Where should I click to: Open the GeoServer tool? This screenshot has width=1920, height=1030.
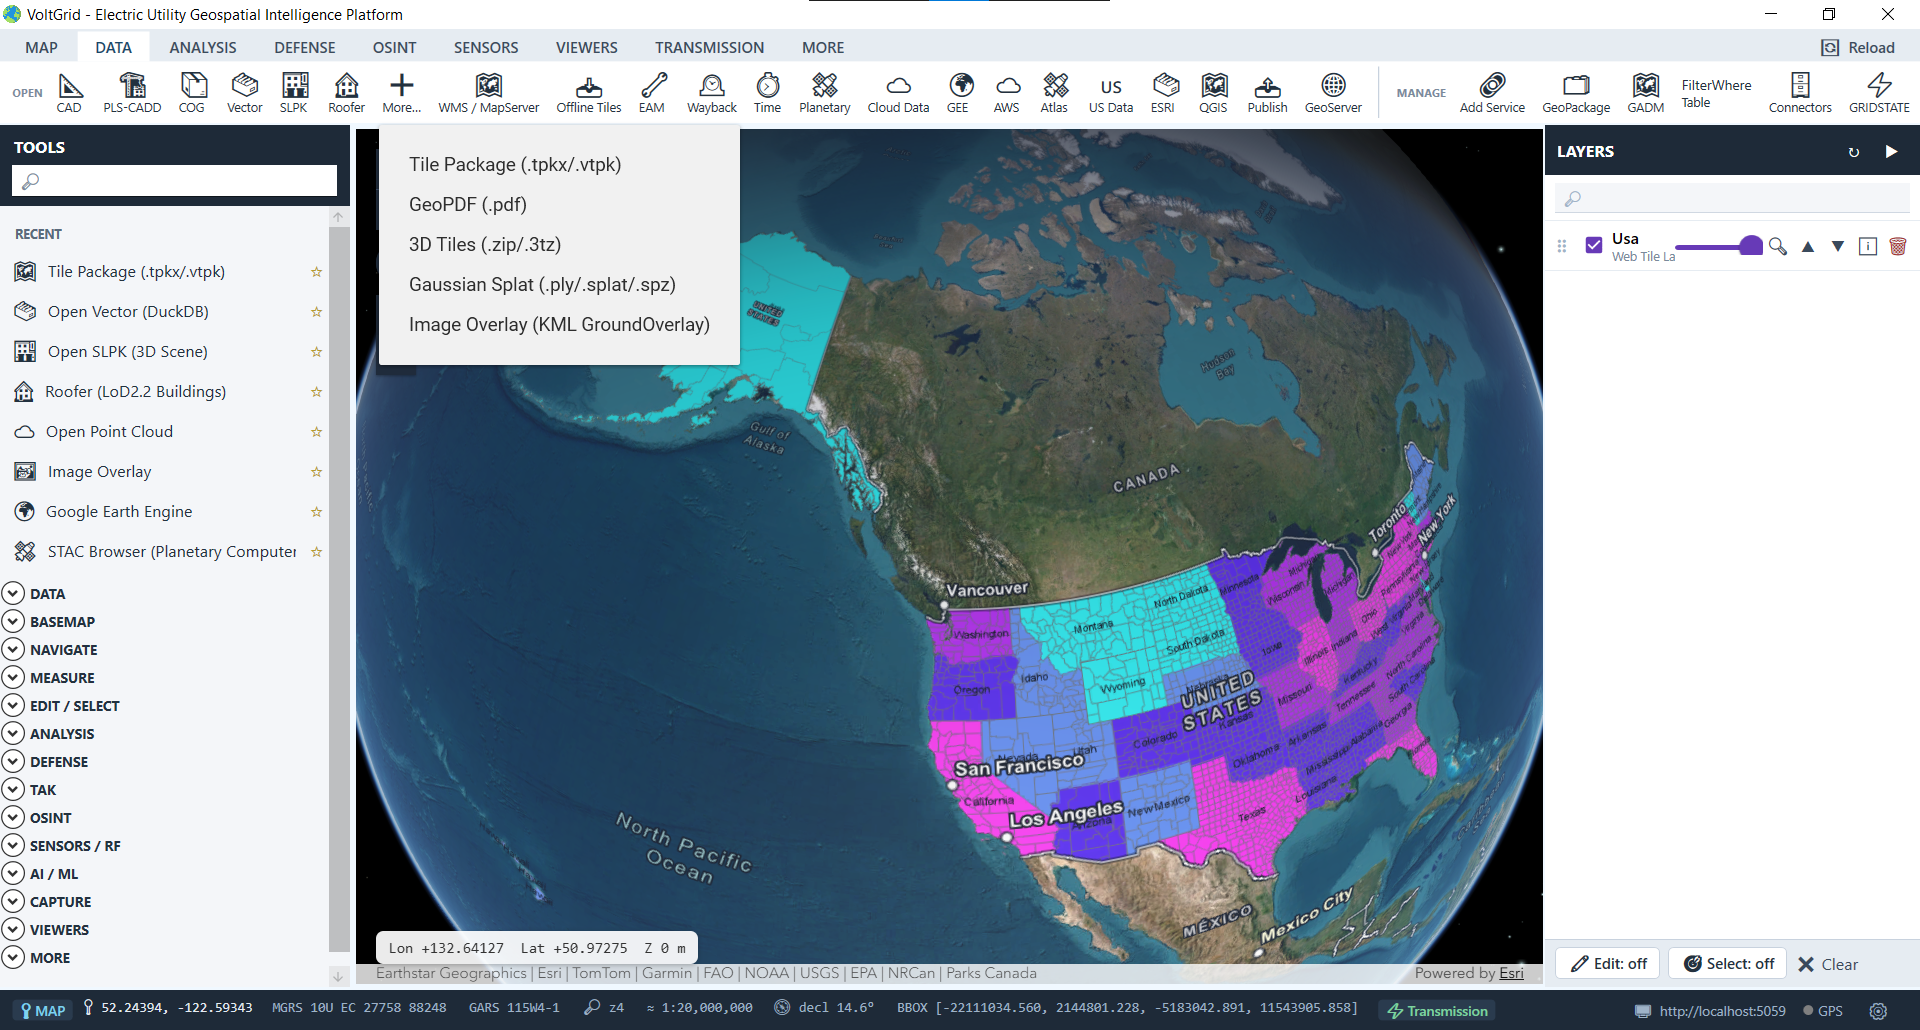pyautogui.click(x=1333, y=93)
